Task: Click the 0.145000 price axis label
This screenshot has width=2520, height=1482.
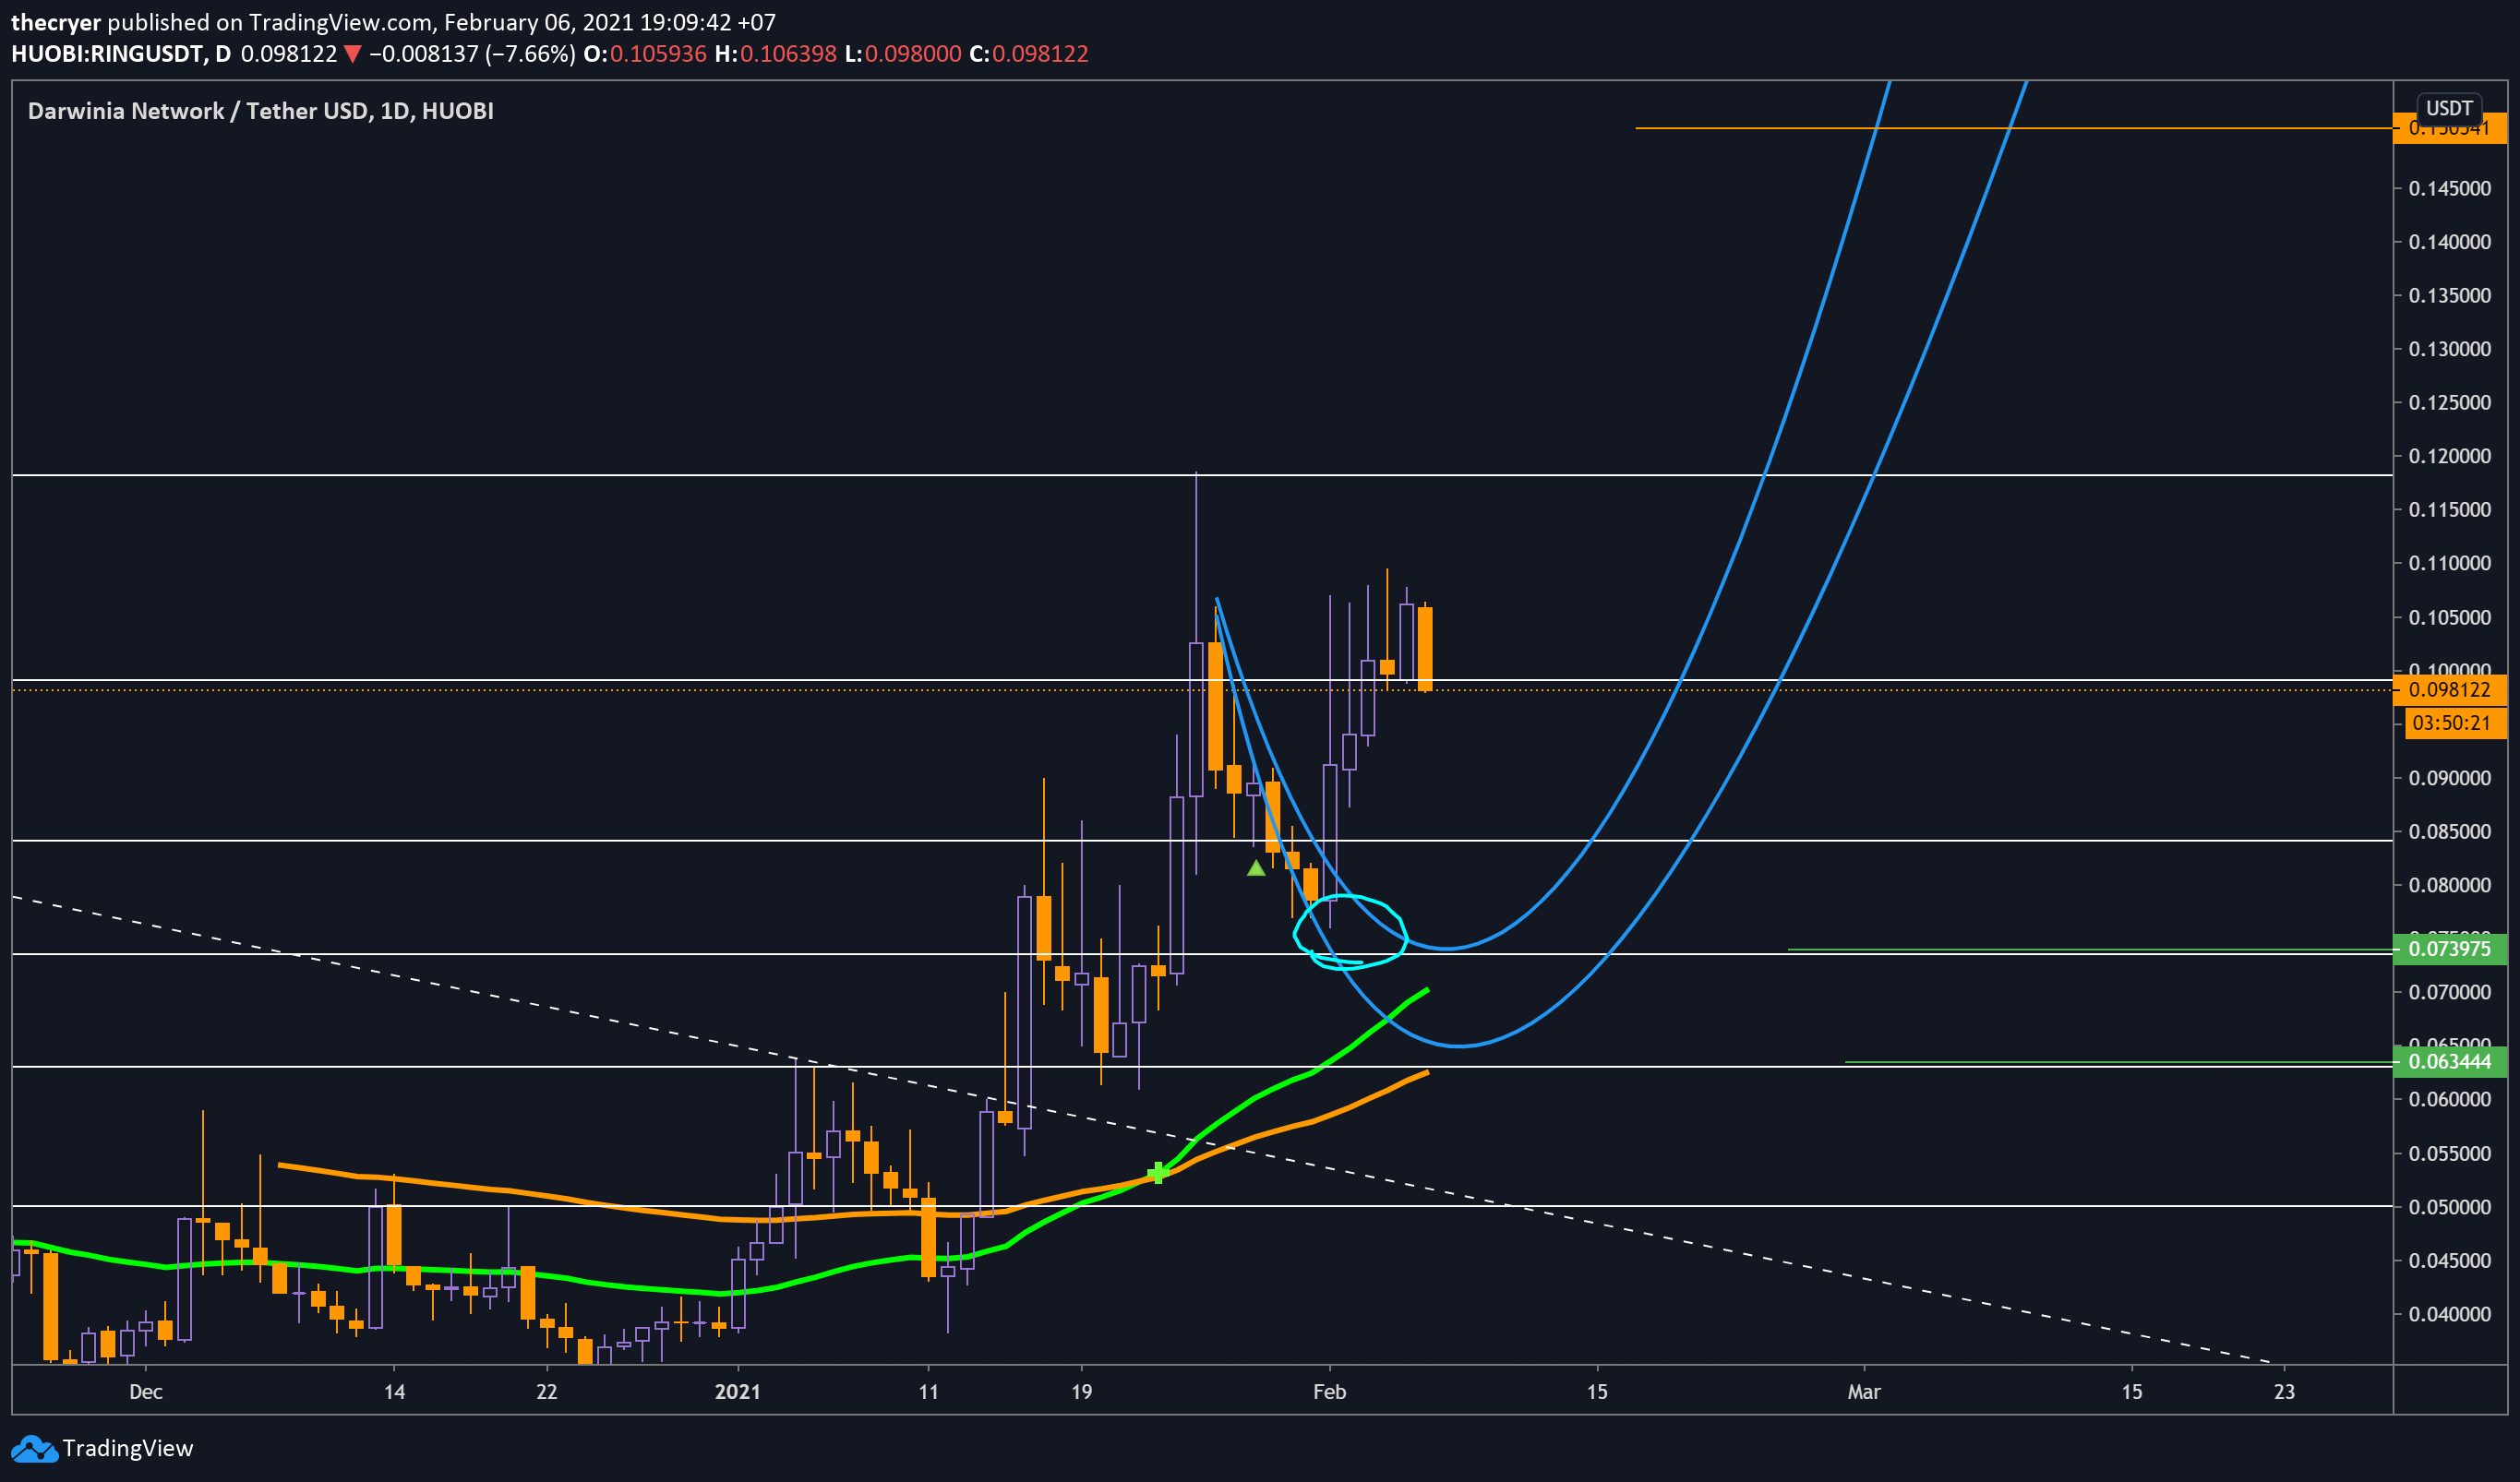Action: pos(2450,189)
